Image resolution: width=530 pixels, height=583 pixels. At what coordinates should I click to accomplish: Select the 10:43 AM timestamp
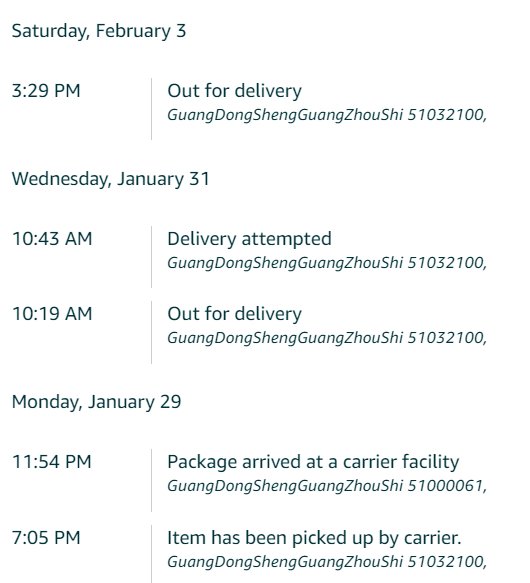click(x=52, y=239)
